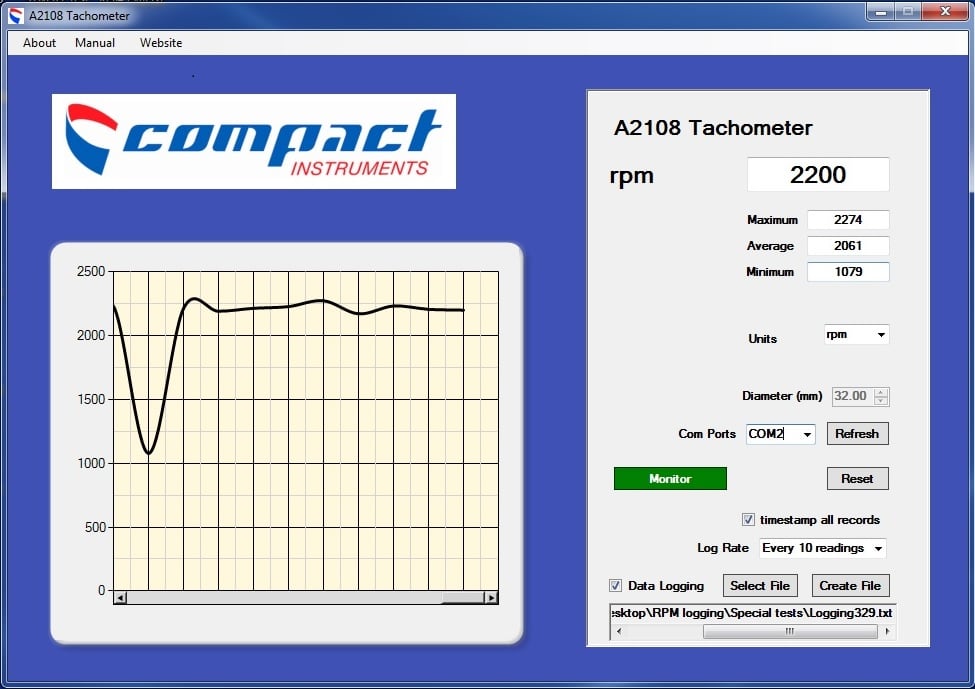The height and width of the screenshot is (689, 975).
Task: Click the Average value field 2061
Action: [848, 246]
